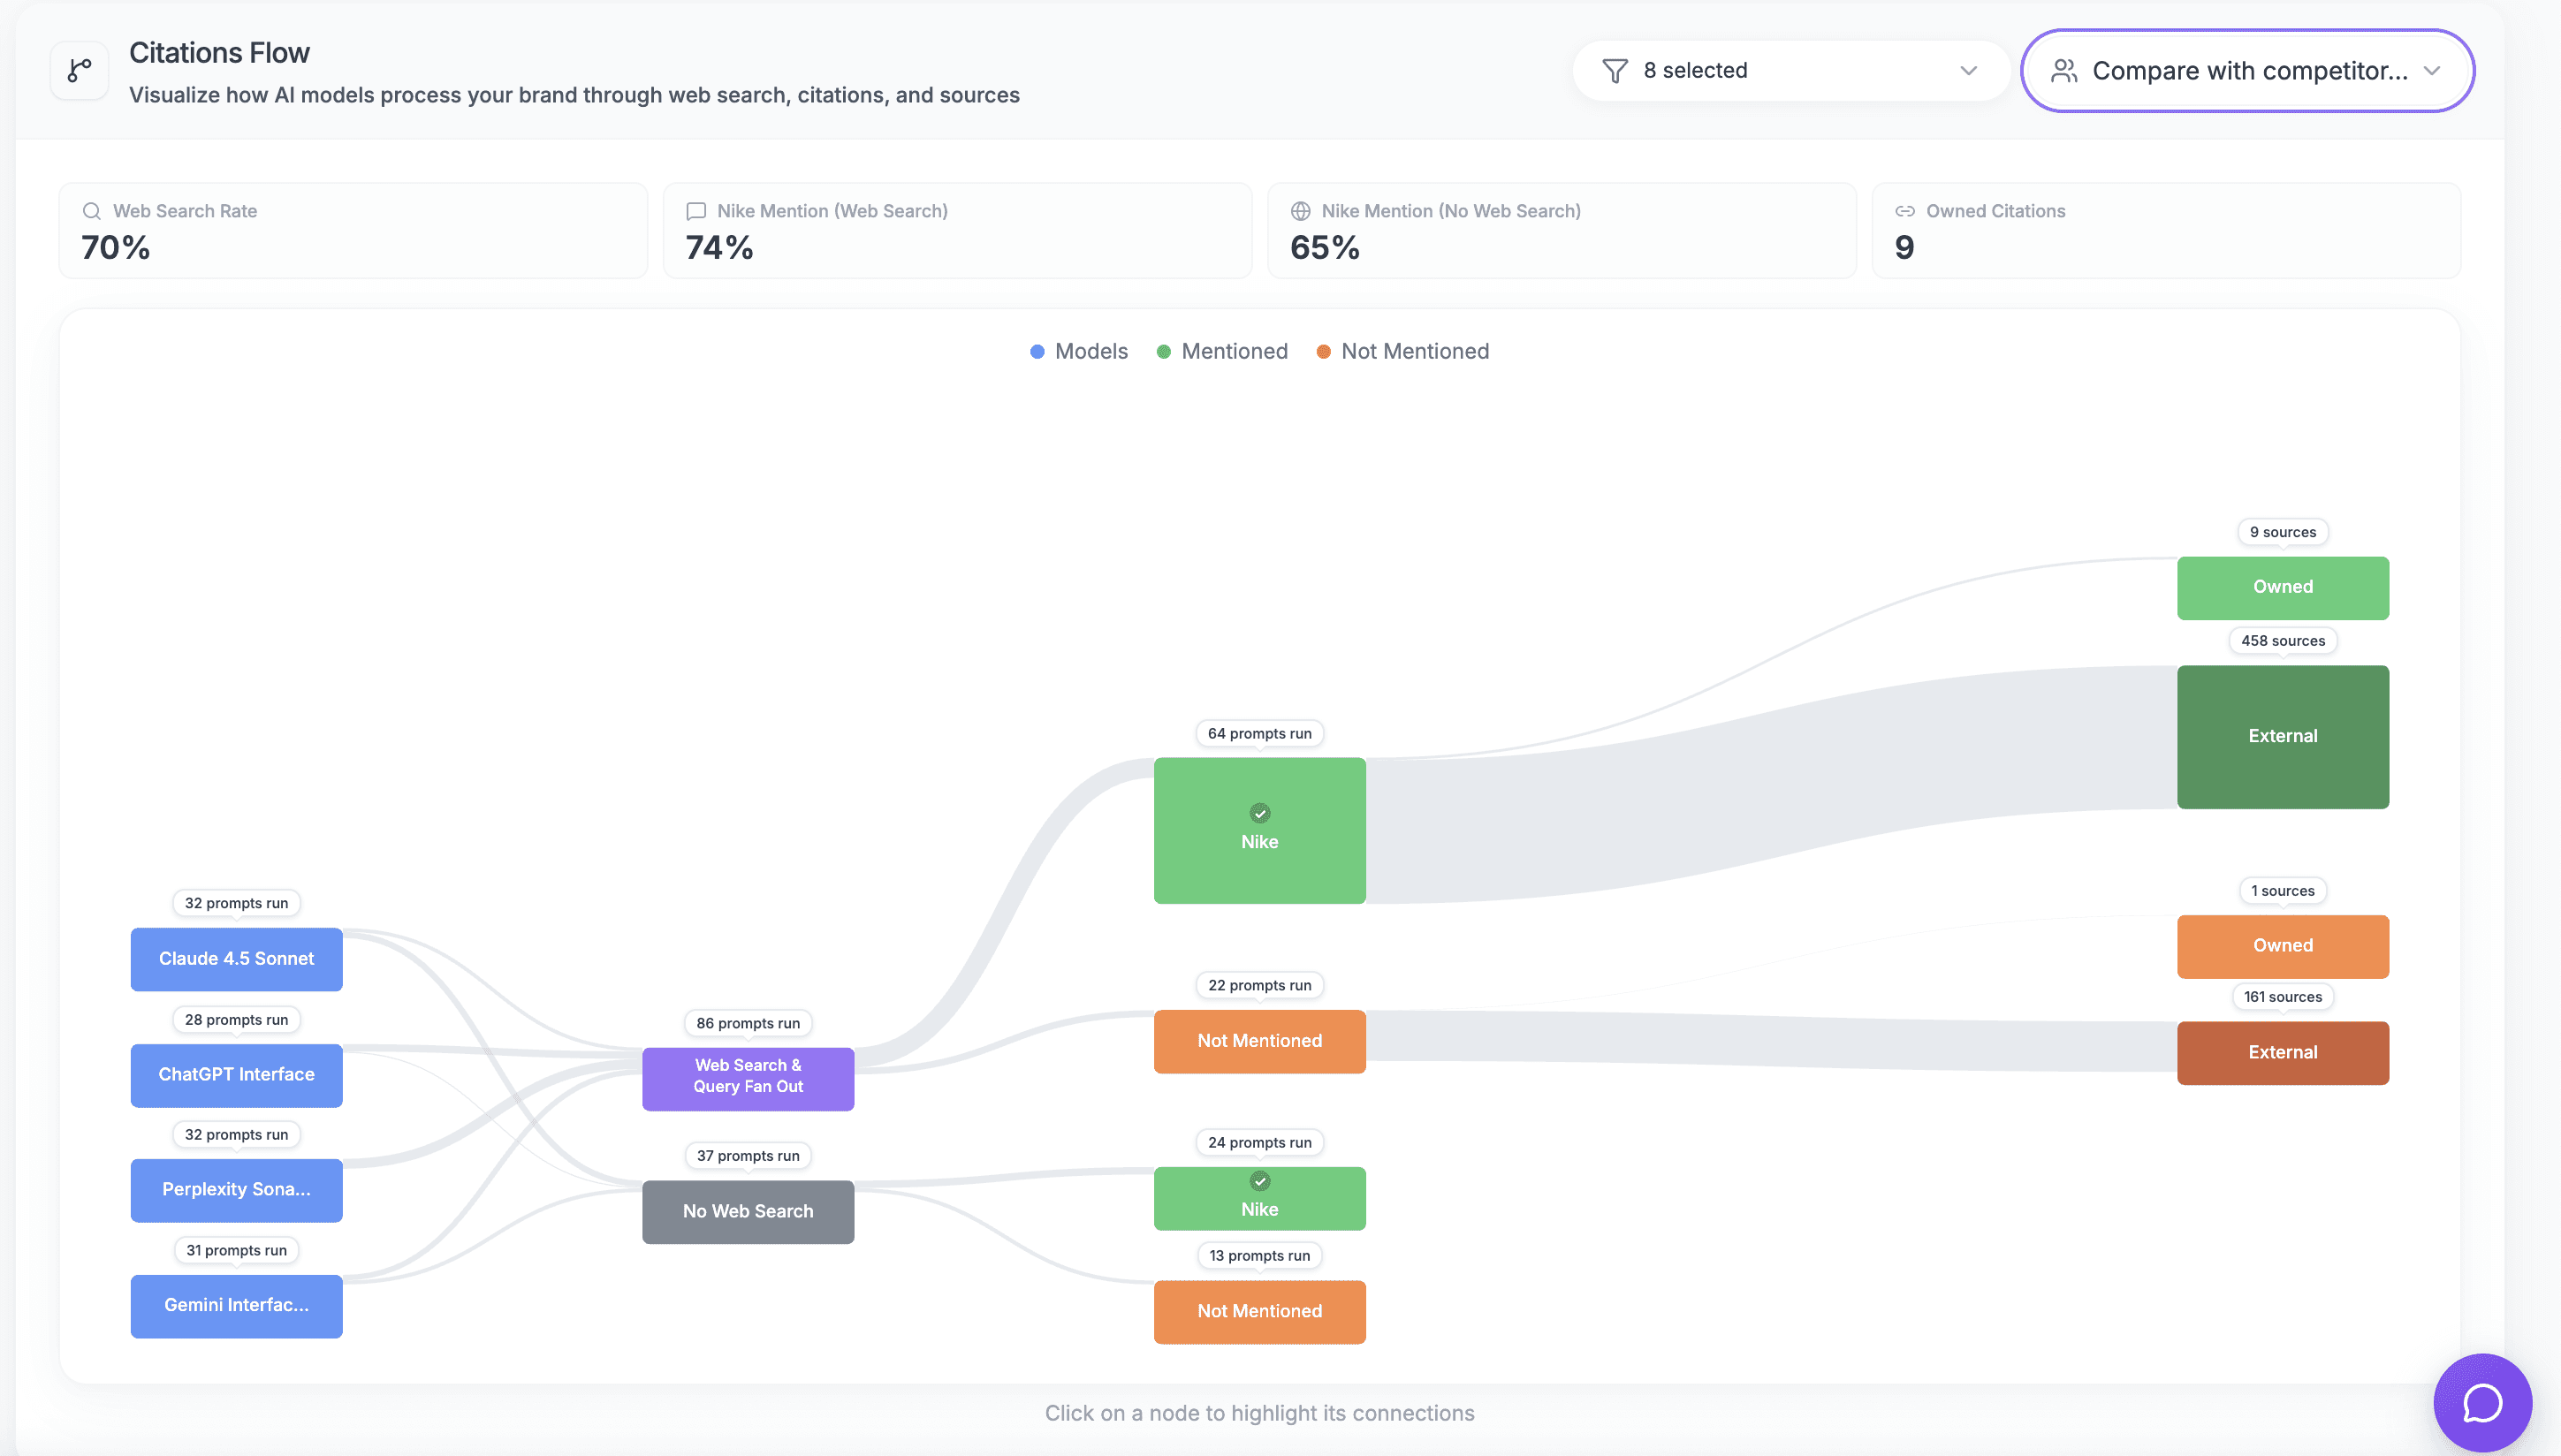Click the link icon next to Owned Citations
The height and width of the screenshot is (1456, 2561).
(x=1905, y=211)
